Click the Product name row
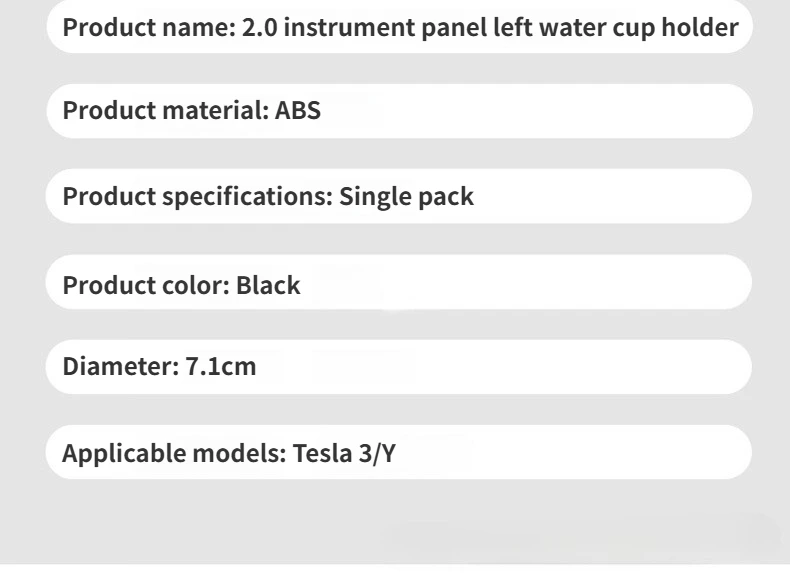This screenshot has width=790, height=573. pos(400,26)
